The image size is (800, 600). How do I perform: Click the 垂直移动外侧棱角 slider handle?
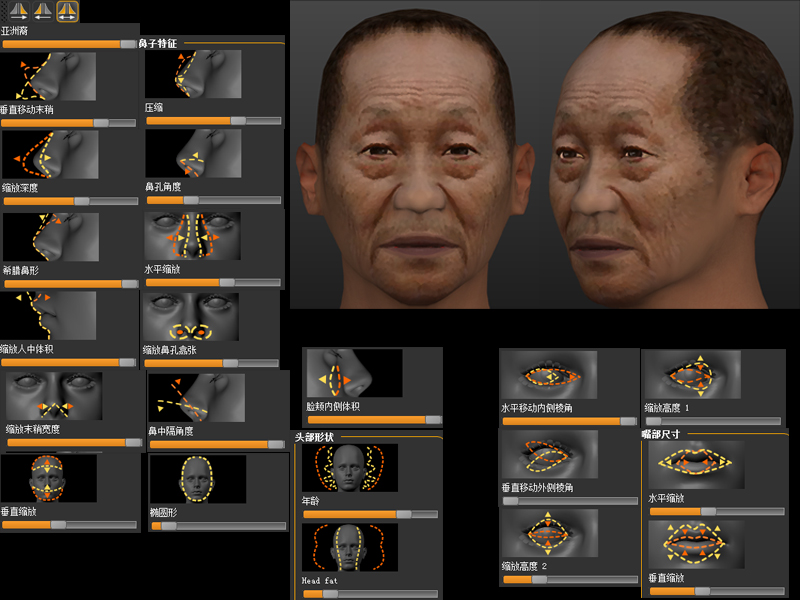511,501
